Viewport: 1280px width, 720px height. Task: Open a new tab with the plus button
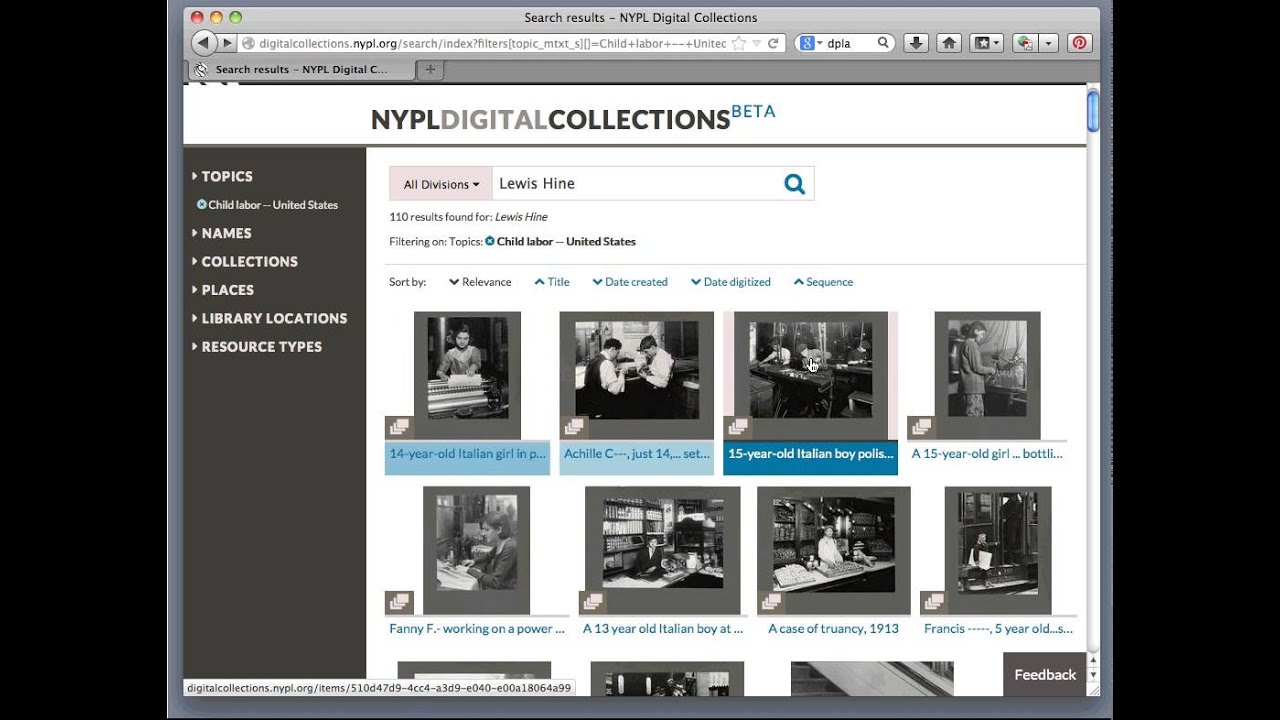pos(430,69)
